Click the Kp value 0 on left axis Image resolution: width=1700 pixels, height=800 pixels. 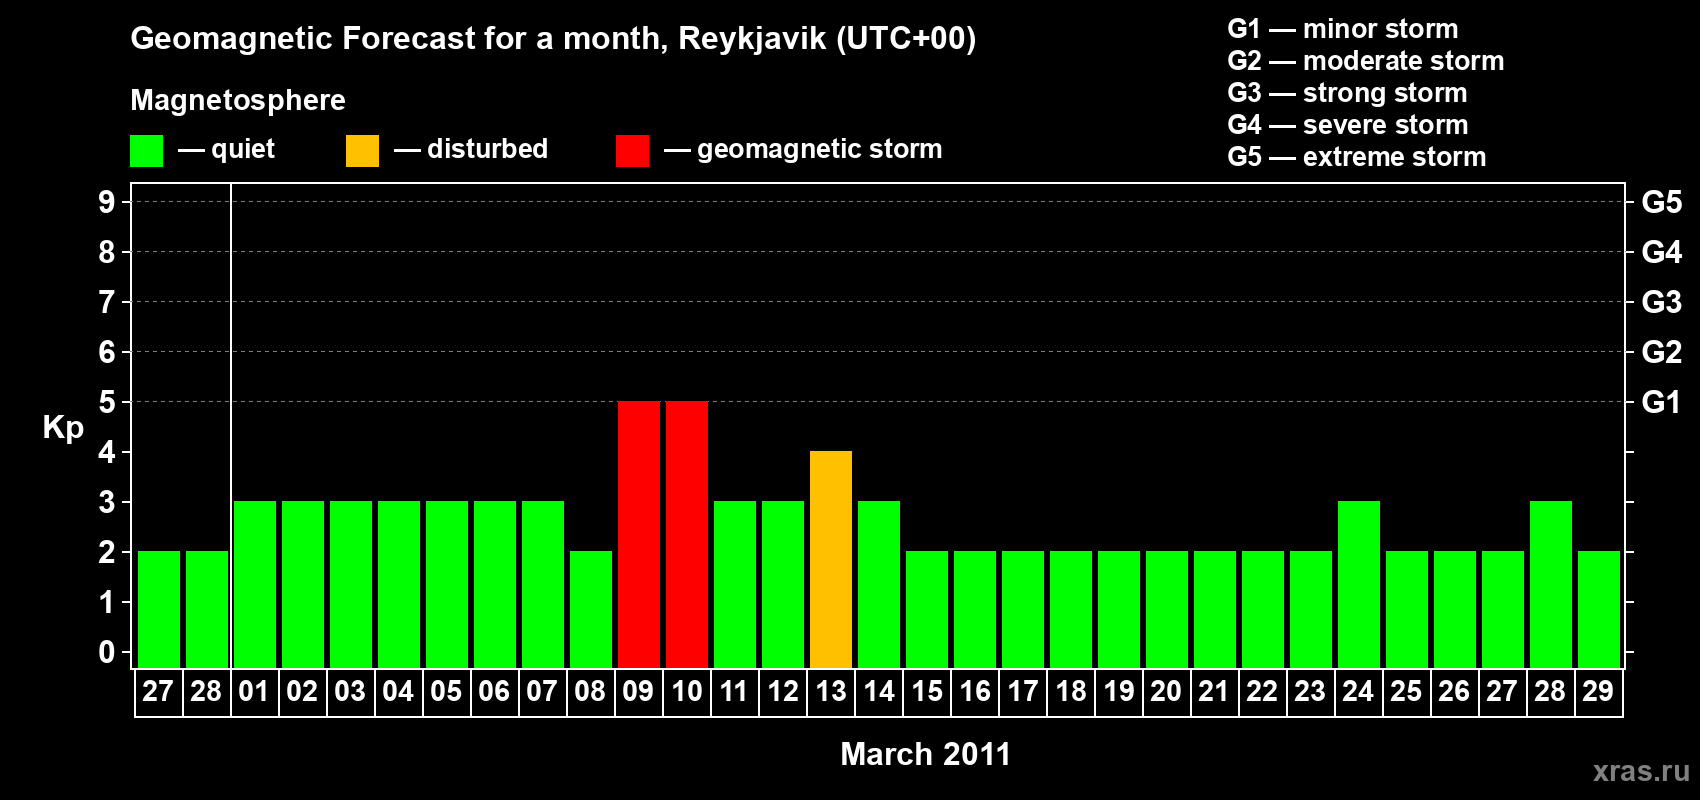click(106, 652)
